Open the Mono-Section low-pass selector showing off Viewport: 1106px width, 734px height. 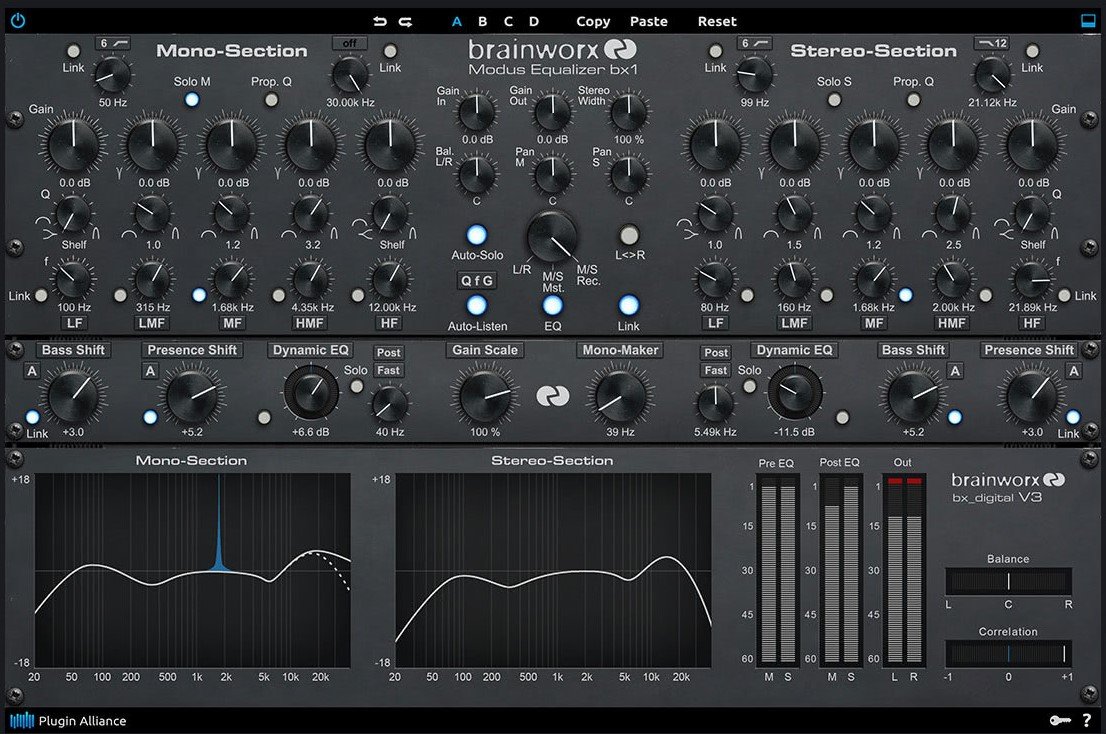[x=350, y=43]
